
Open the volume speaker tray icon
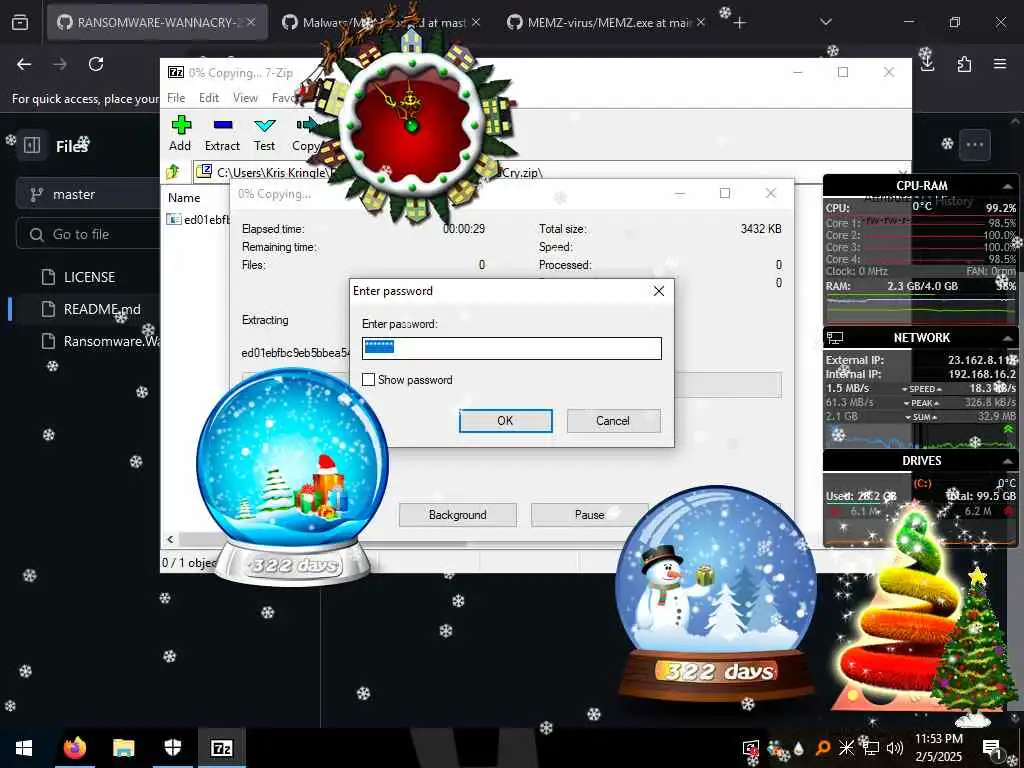coord(895,748)
